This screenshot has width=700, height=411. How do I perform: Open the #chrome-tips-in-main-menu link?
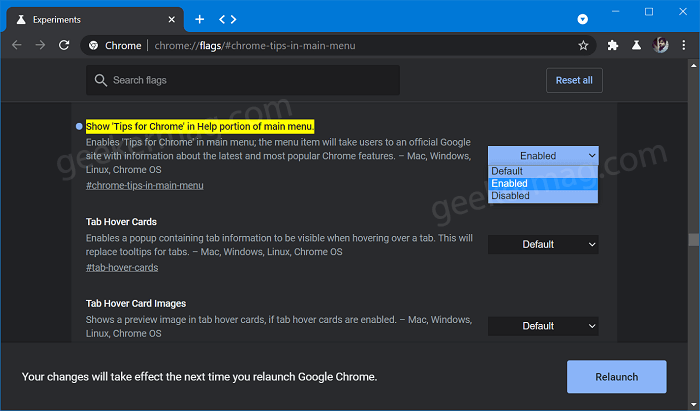[145, 185]
